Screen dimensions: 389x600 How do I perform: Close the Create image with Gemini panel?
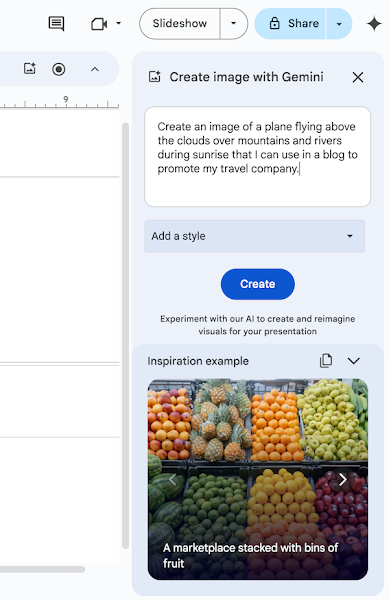(x=358, y=77)
